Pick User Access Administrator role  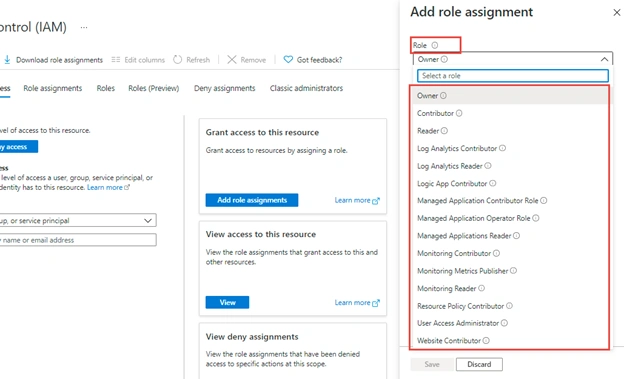click(511, 323)
